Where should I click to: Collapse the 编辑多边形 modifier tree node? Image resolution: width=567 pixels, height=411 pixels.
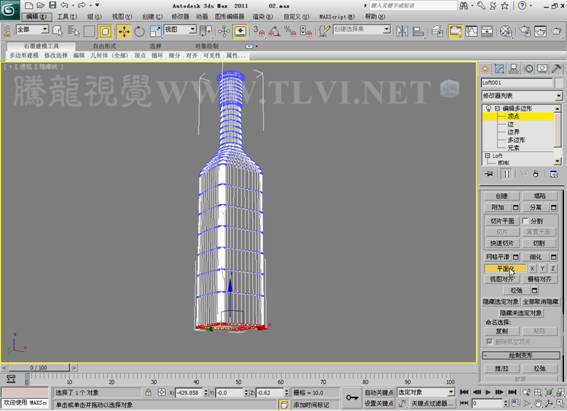[497, 108]
